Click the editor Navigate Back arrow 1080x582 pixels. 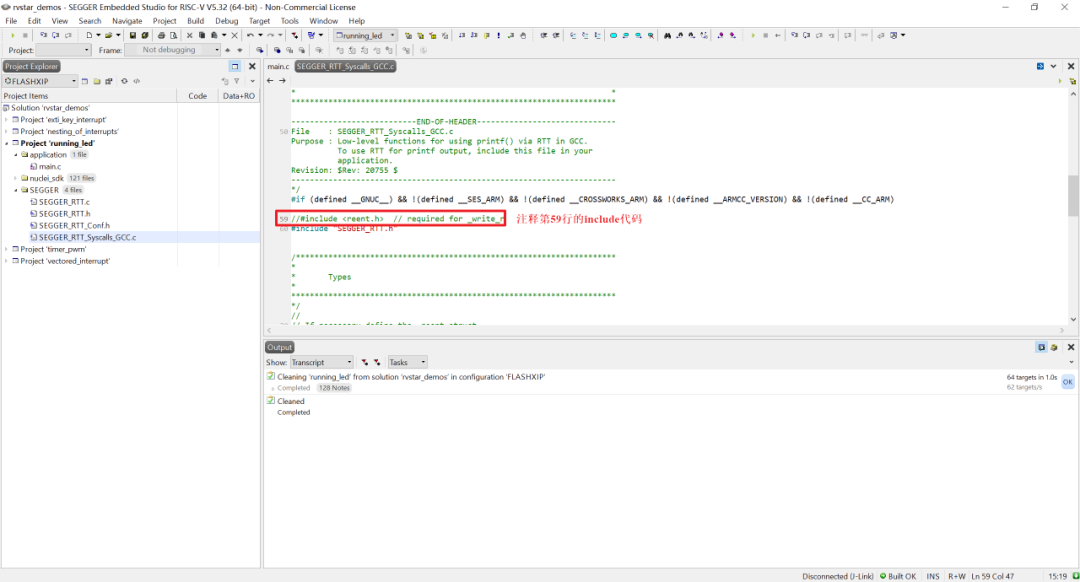(270, 81)
